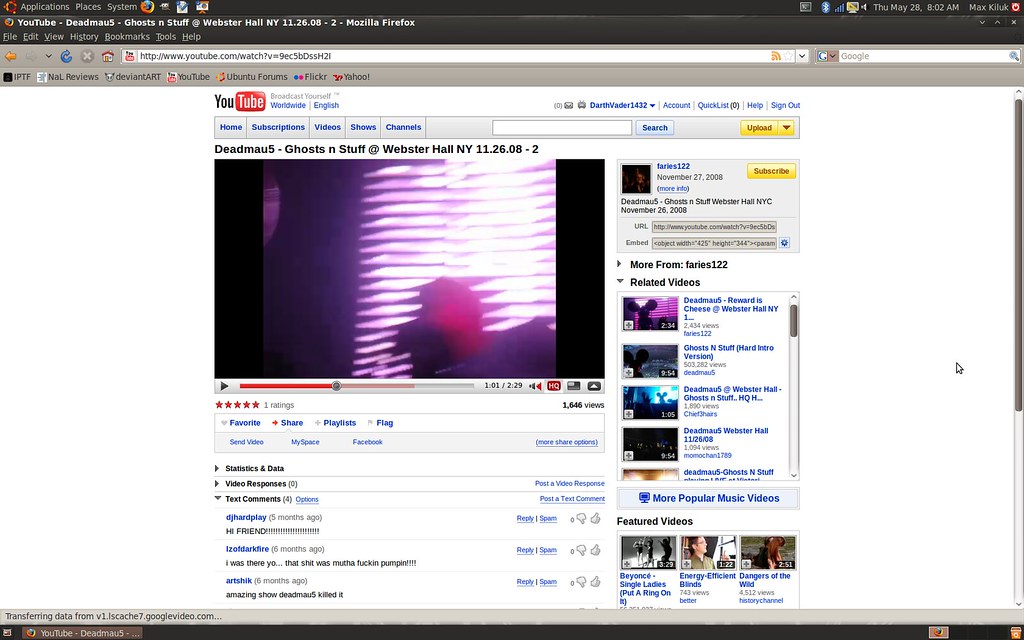Go back with the Firefox back arrow

coord(10,56)
